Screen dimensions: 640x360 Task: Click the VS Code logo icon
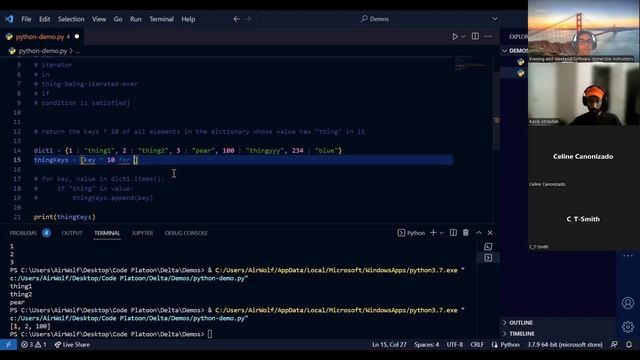[9, 19]
